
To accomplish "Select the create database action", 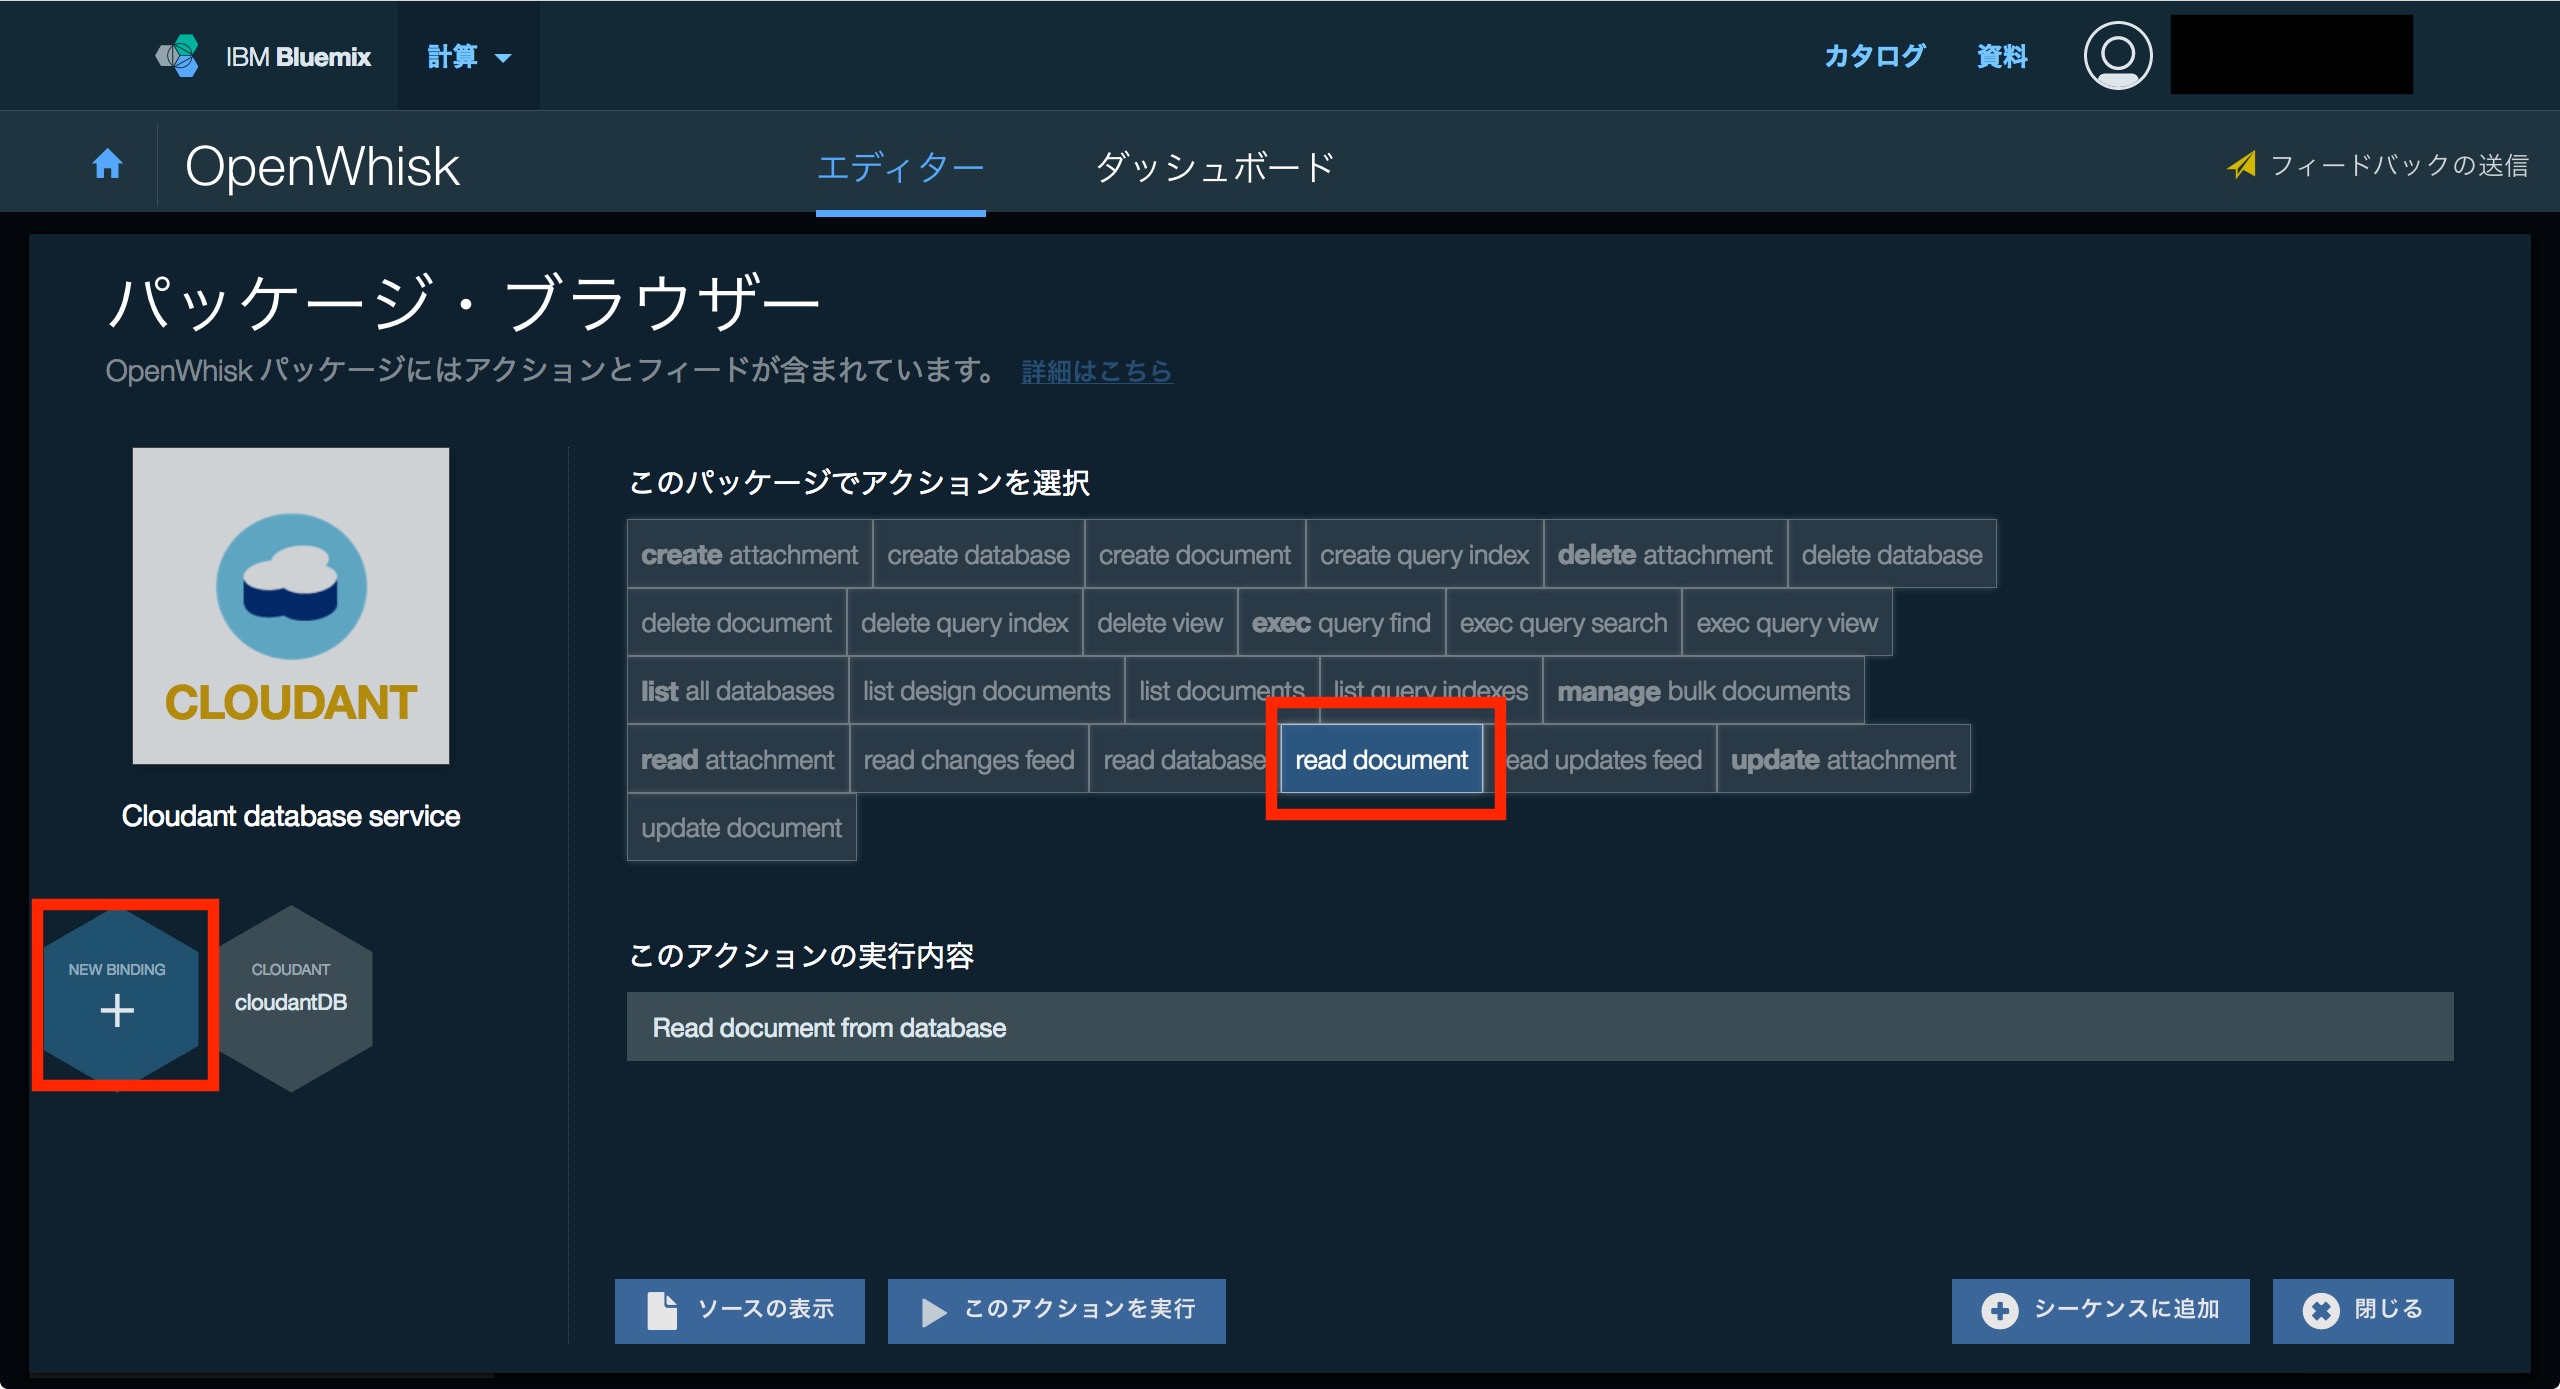I will [x=978, y=554].
